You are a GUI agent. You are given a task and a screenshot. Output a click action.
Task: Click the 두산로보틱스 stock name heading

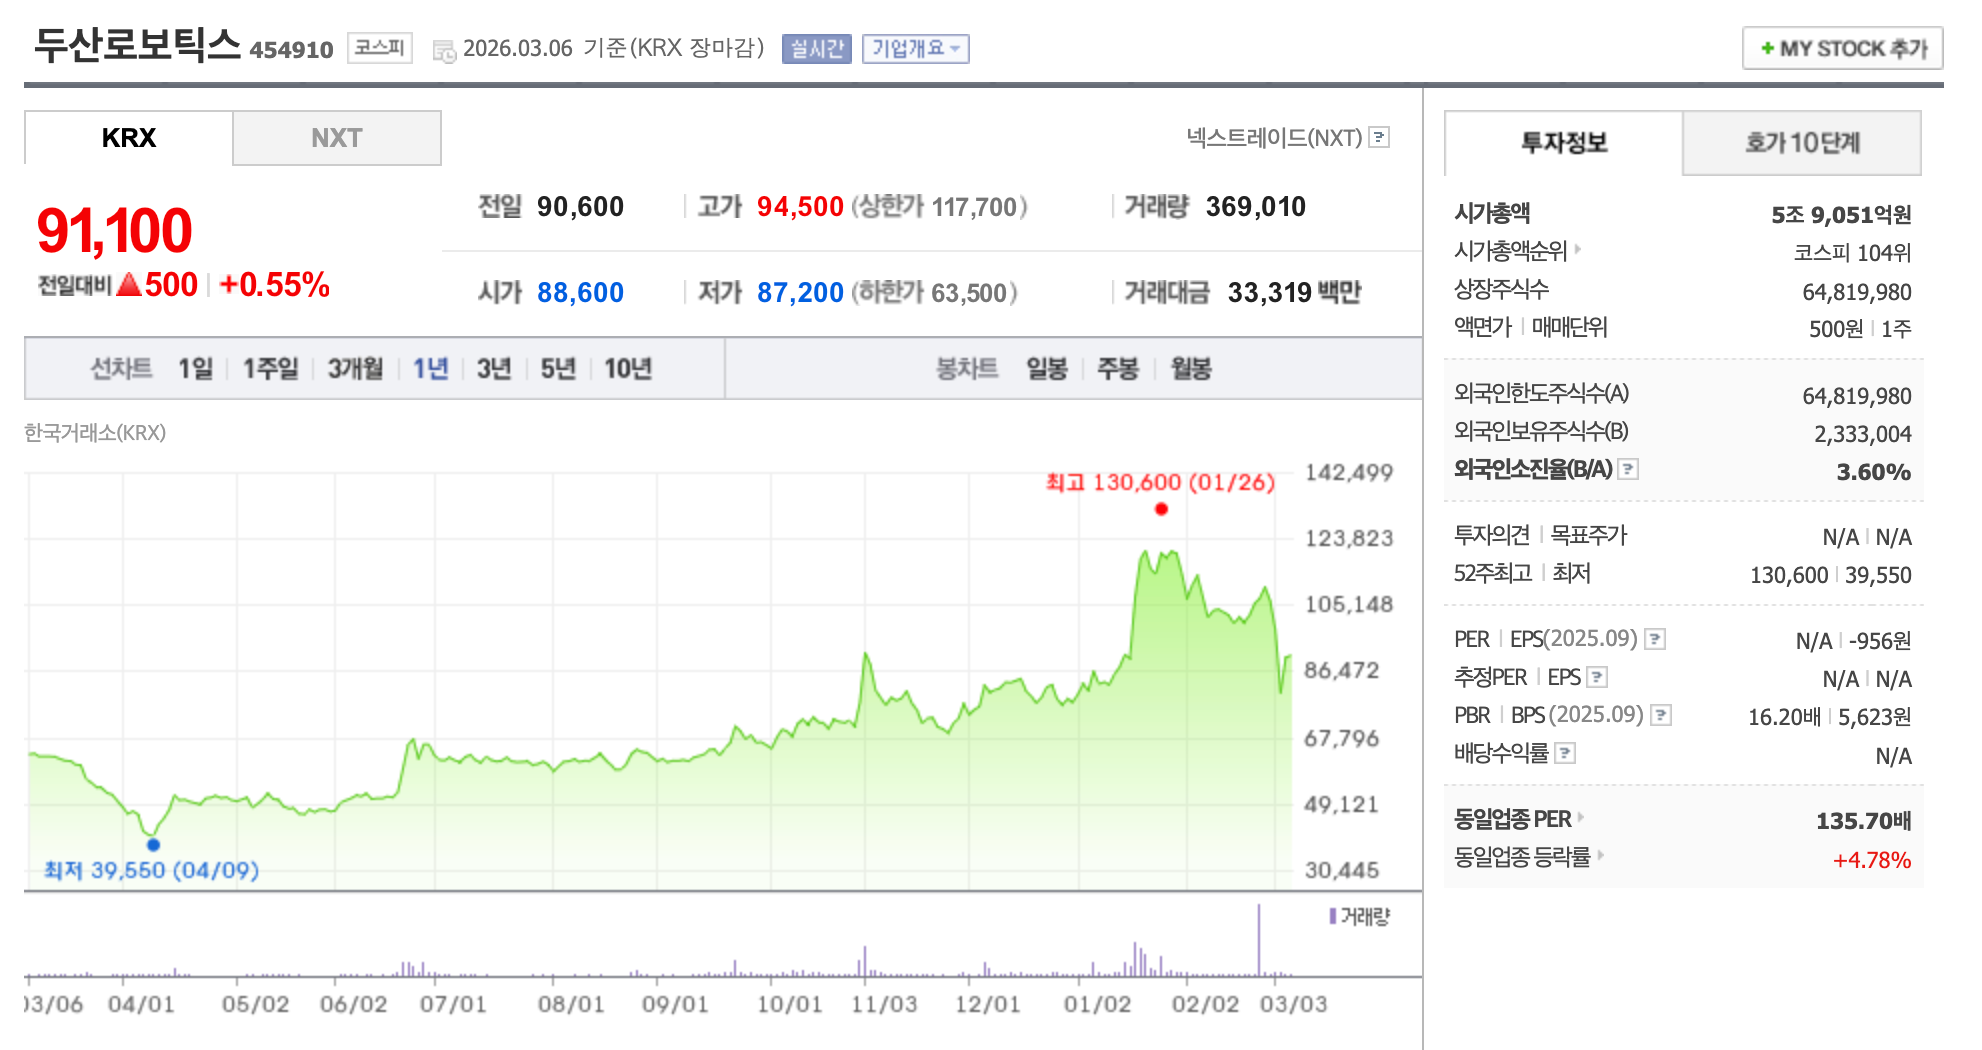point(137,45)
